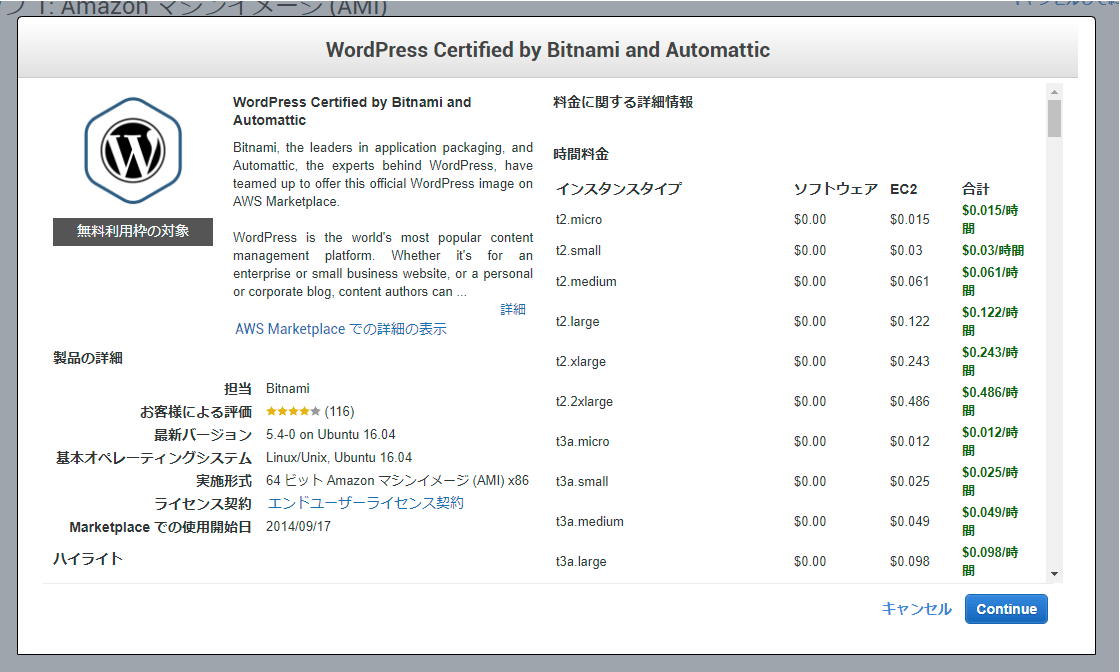Select the t3a.medium instance type text

tap(589, 522)
